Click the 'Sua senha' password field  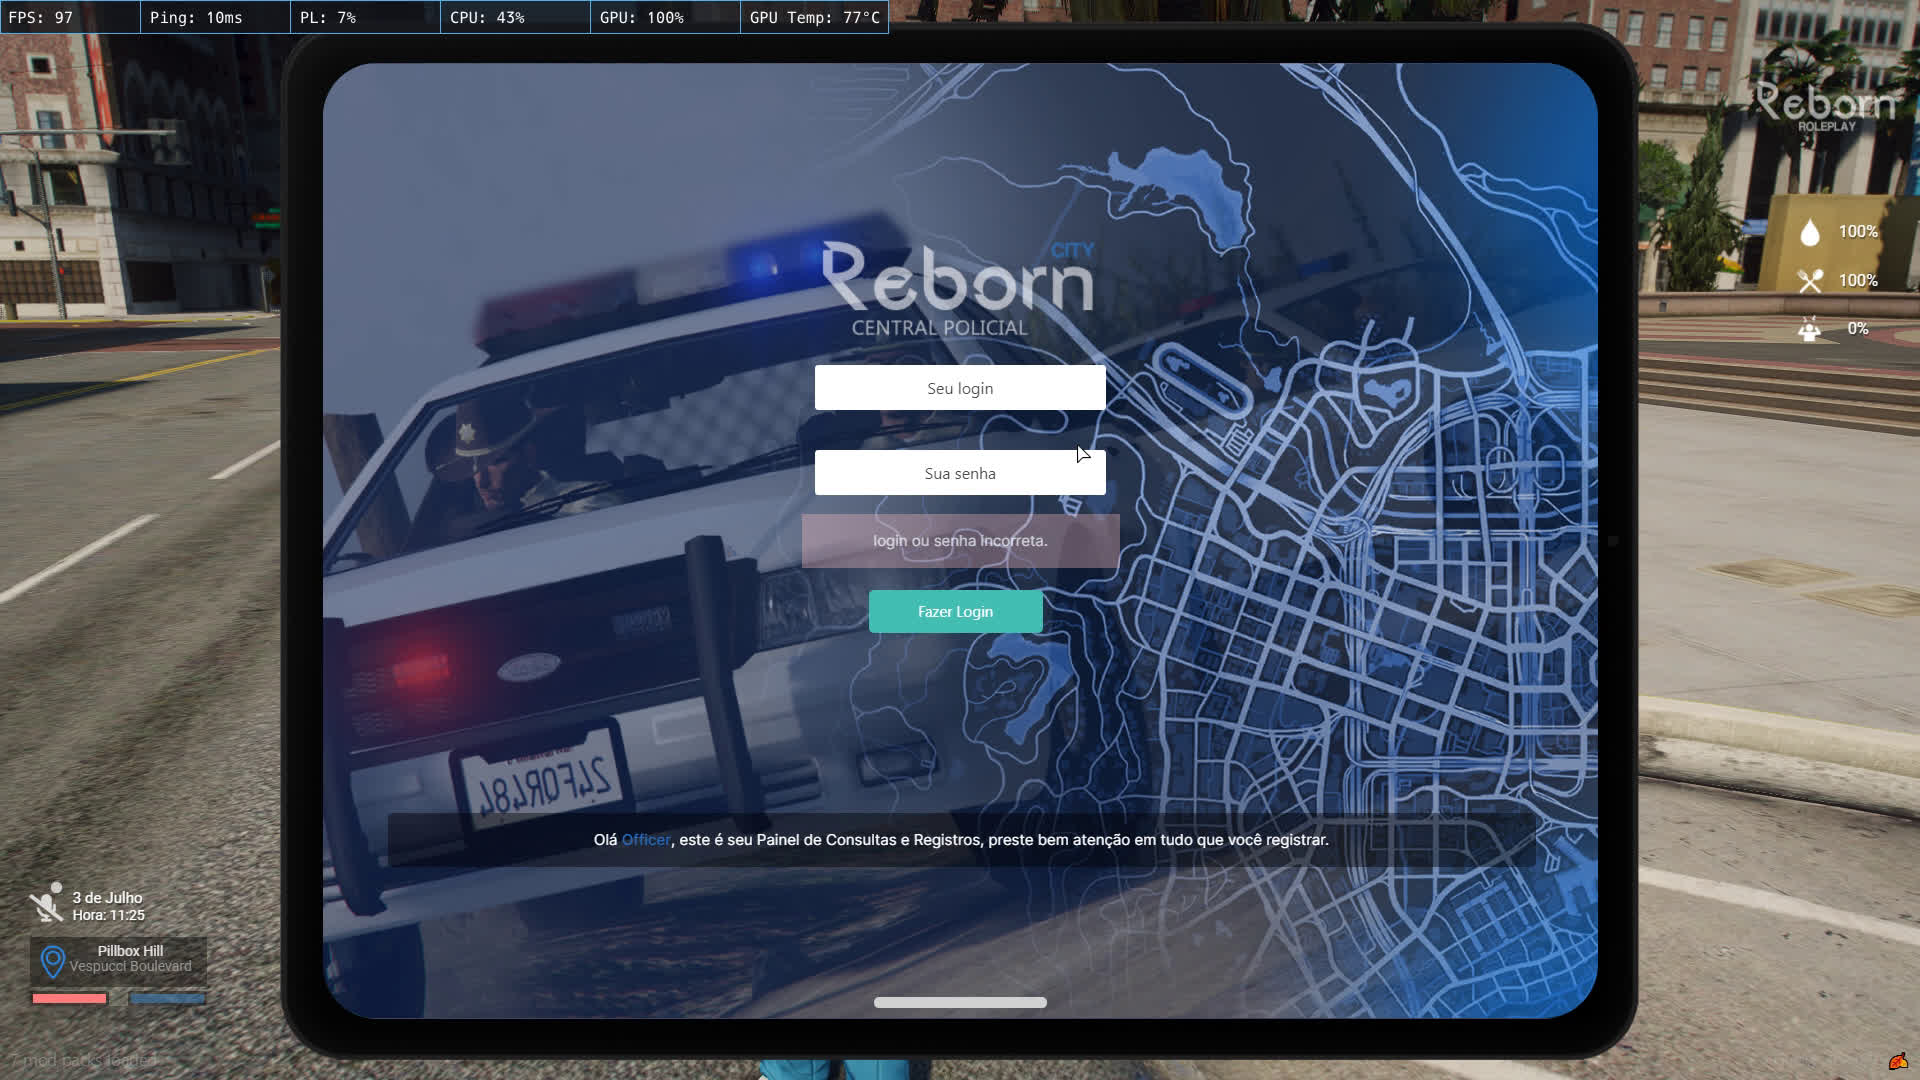960,473
